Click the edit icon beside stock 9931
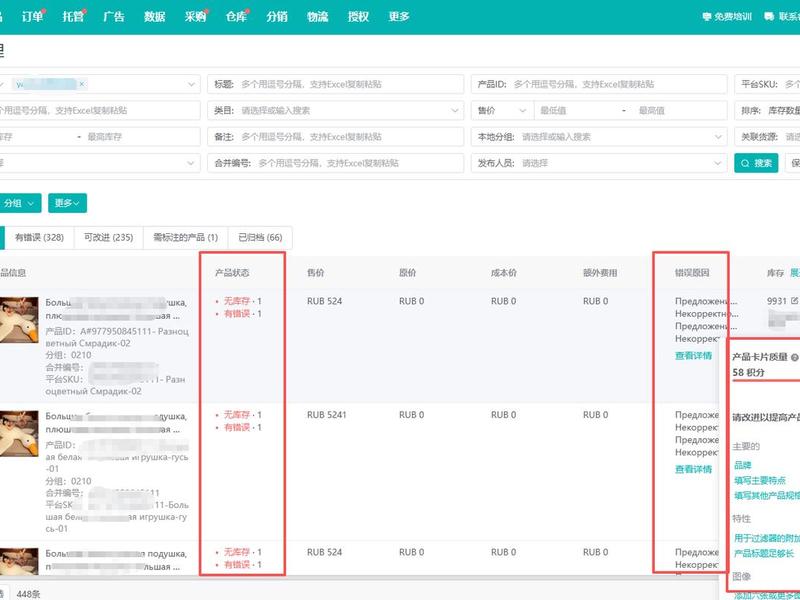 (794, 301)
